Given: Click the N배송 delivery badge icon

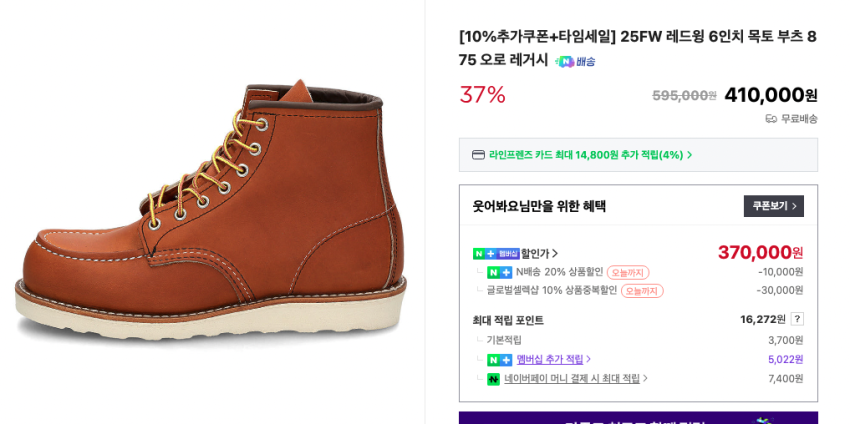Looking at the screenshot, I should click(575, 61).
